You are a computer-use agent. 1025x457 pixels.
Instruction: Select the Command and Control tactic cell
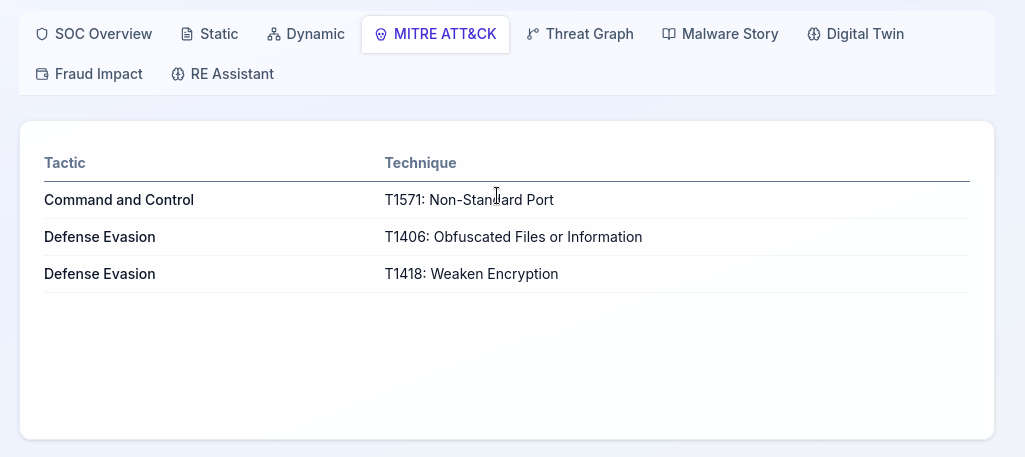point(119,200)
